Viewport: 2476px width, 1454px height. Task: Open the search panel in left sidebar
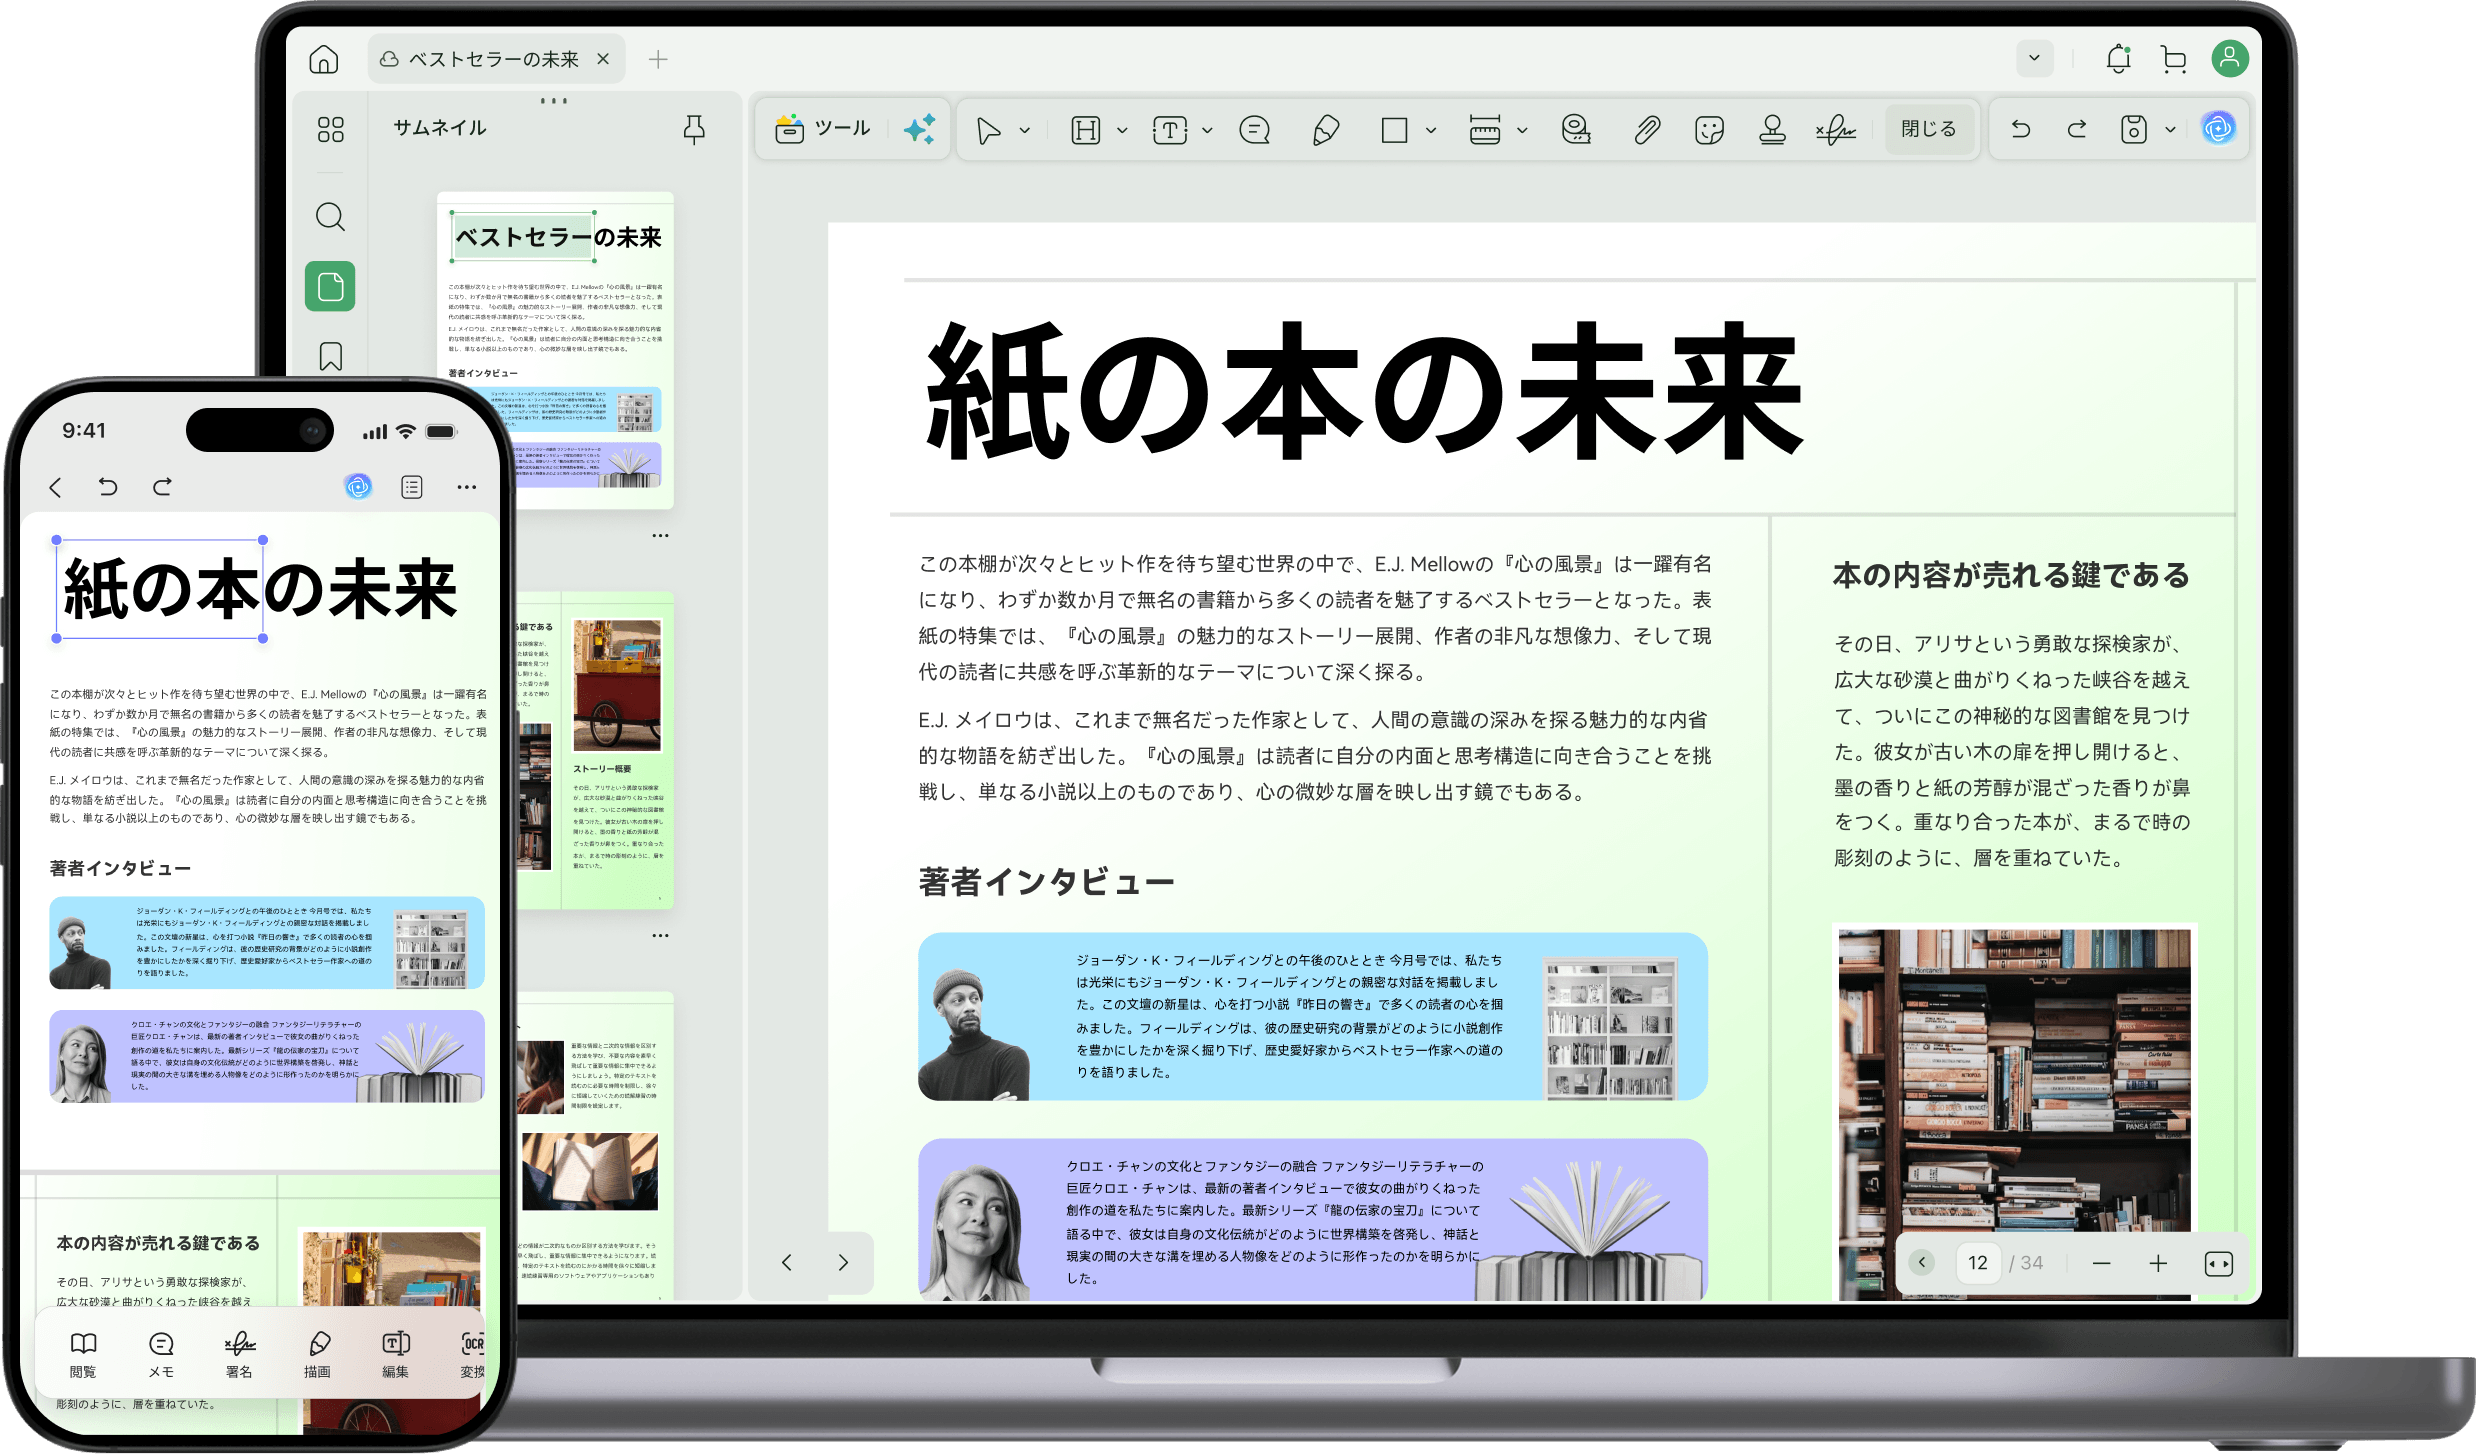point(330,217)
